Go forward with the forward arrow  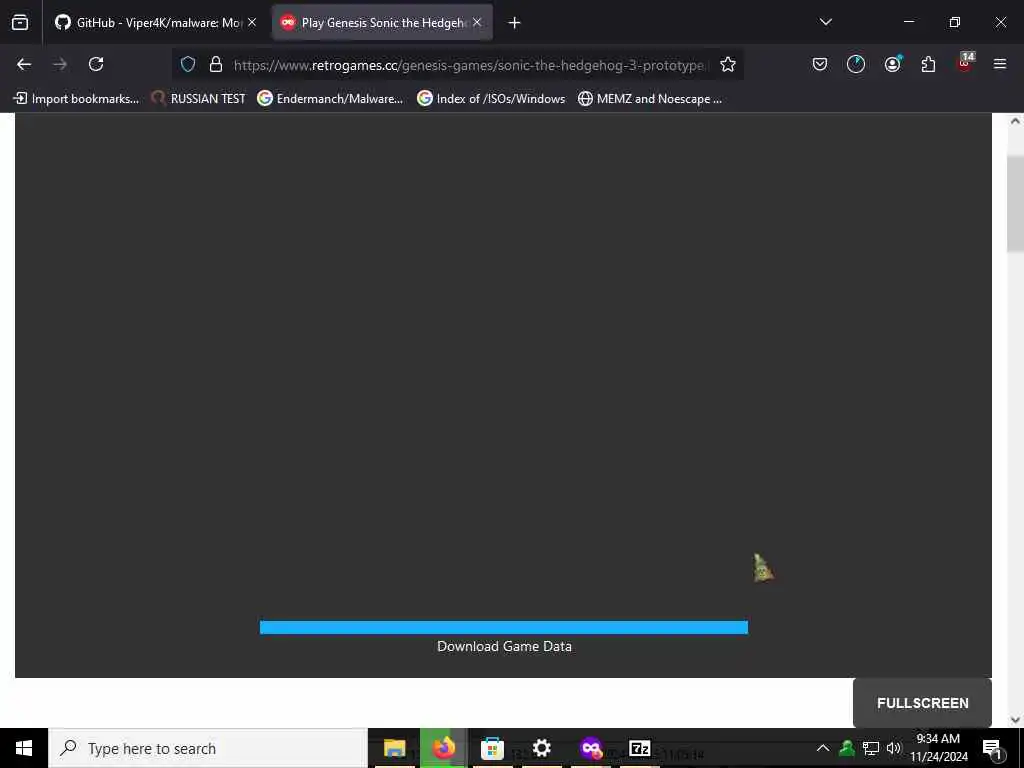pyautogui.click(x=60, y=64)
